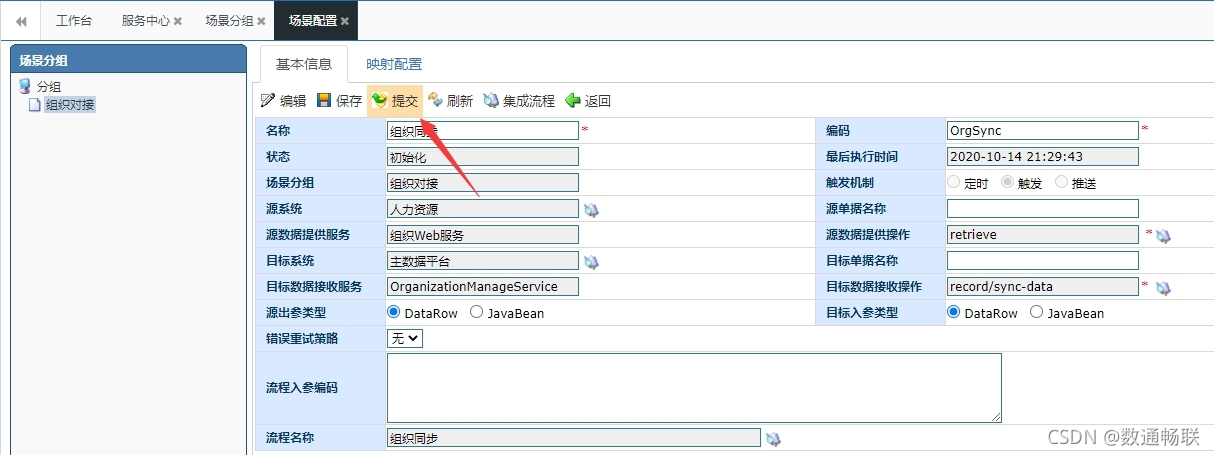Click the 目标单据名称 input field
1215x455 pixels.
(1042, 261)
